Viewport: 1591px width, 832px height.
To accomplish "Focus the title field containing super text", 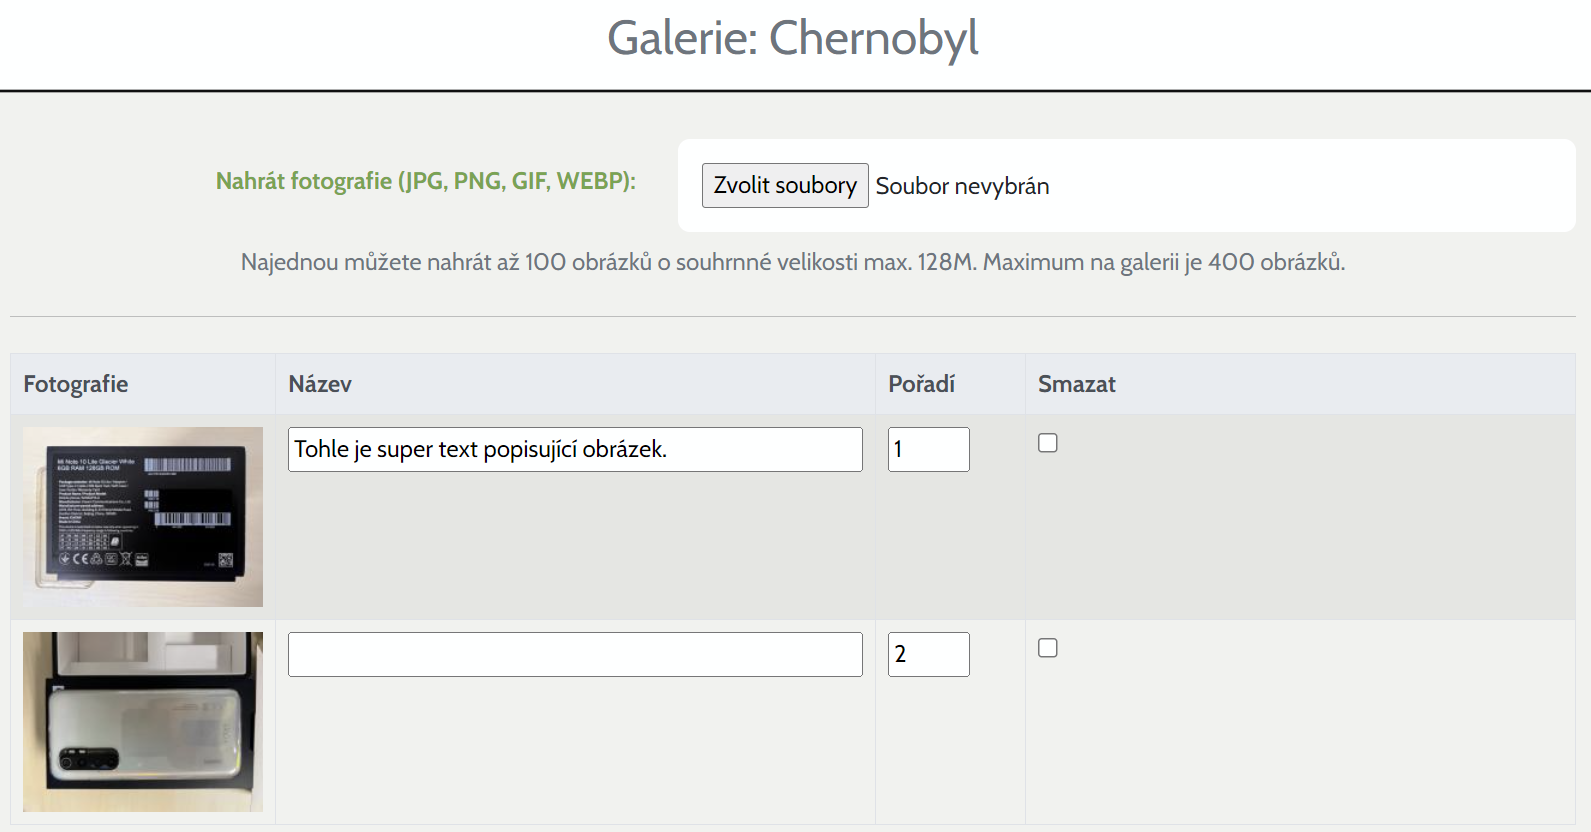I will [x=575, y=449].
